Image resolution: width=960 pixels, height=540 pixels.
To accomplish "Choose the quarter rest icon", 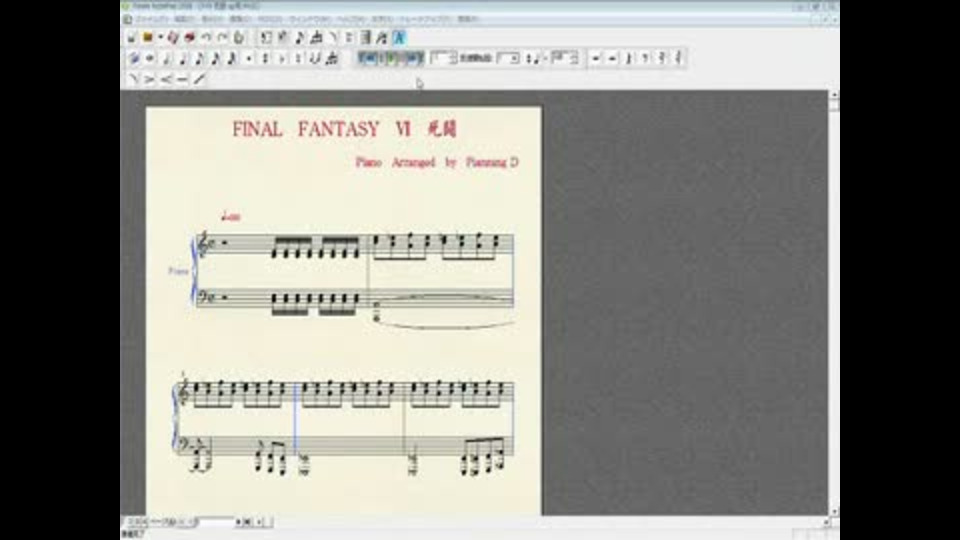I will click(x=629, y=58).
